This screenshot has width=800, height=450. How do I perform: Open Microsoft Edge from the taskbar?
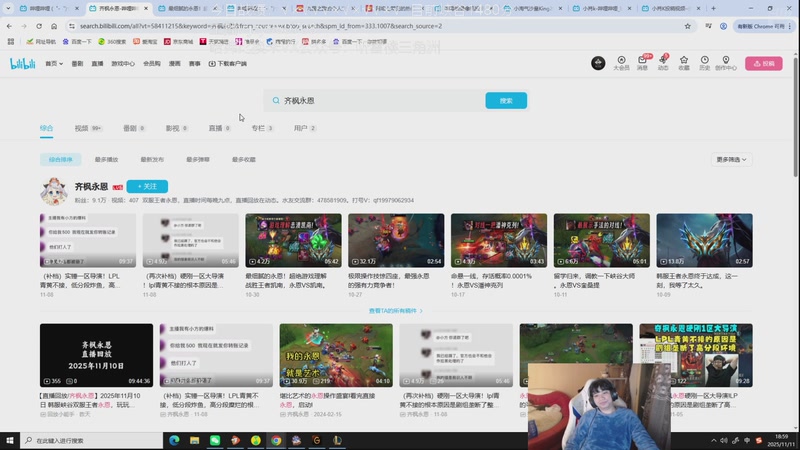[174, 440]
